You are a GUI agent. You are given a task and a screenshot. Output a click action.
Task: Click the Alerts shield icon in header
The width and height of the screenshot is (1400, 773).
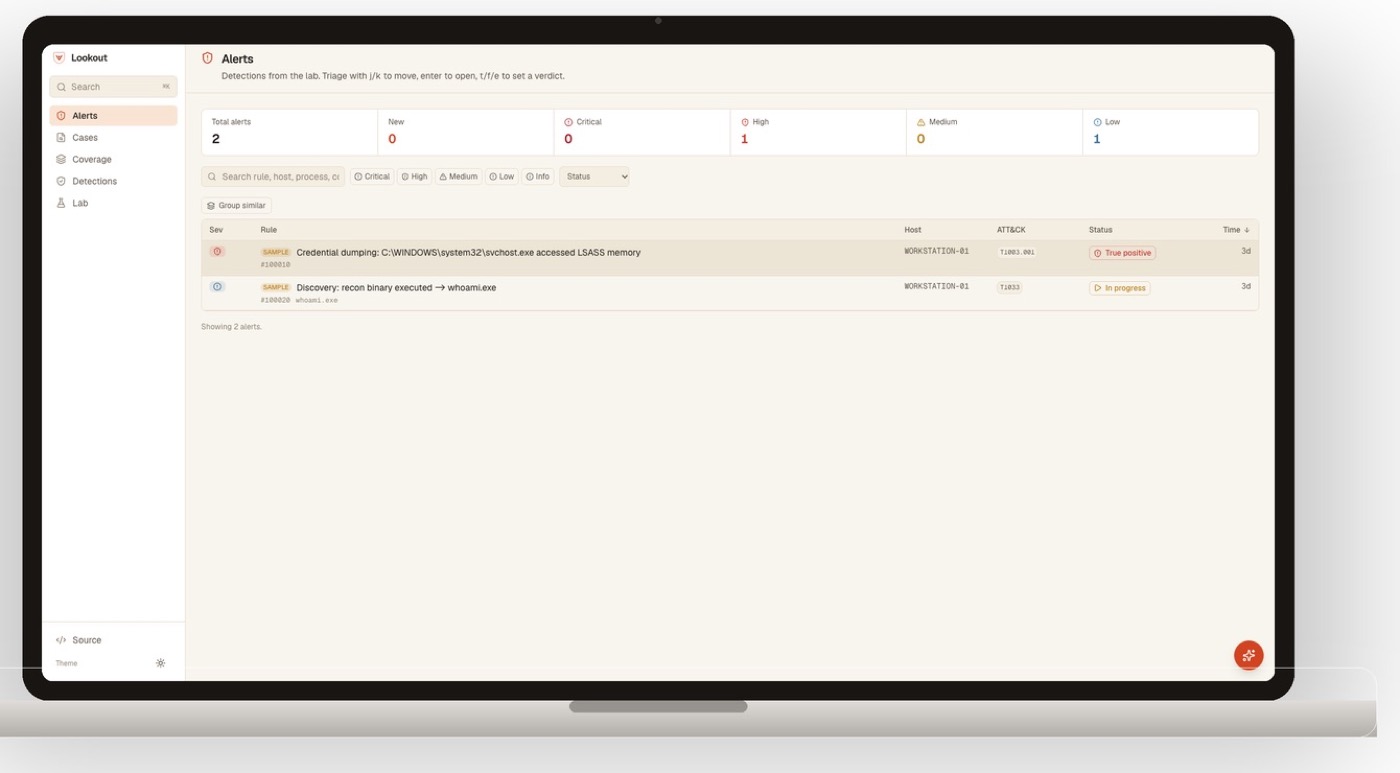point(208,58)
